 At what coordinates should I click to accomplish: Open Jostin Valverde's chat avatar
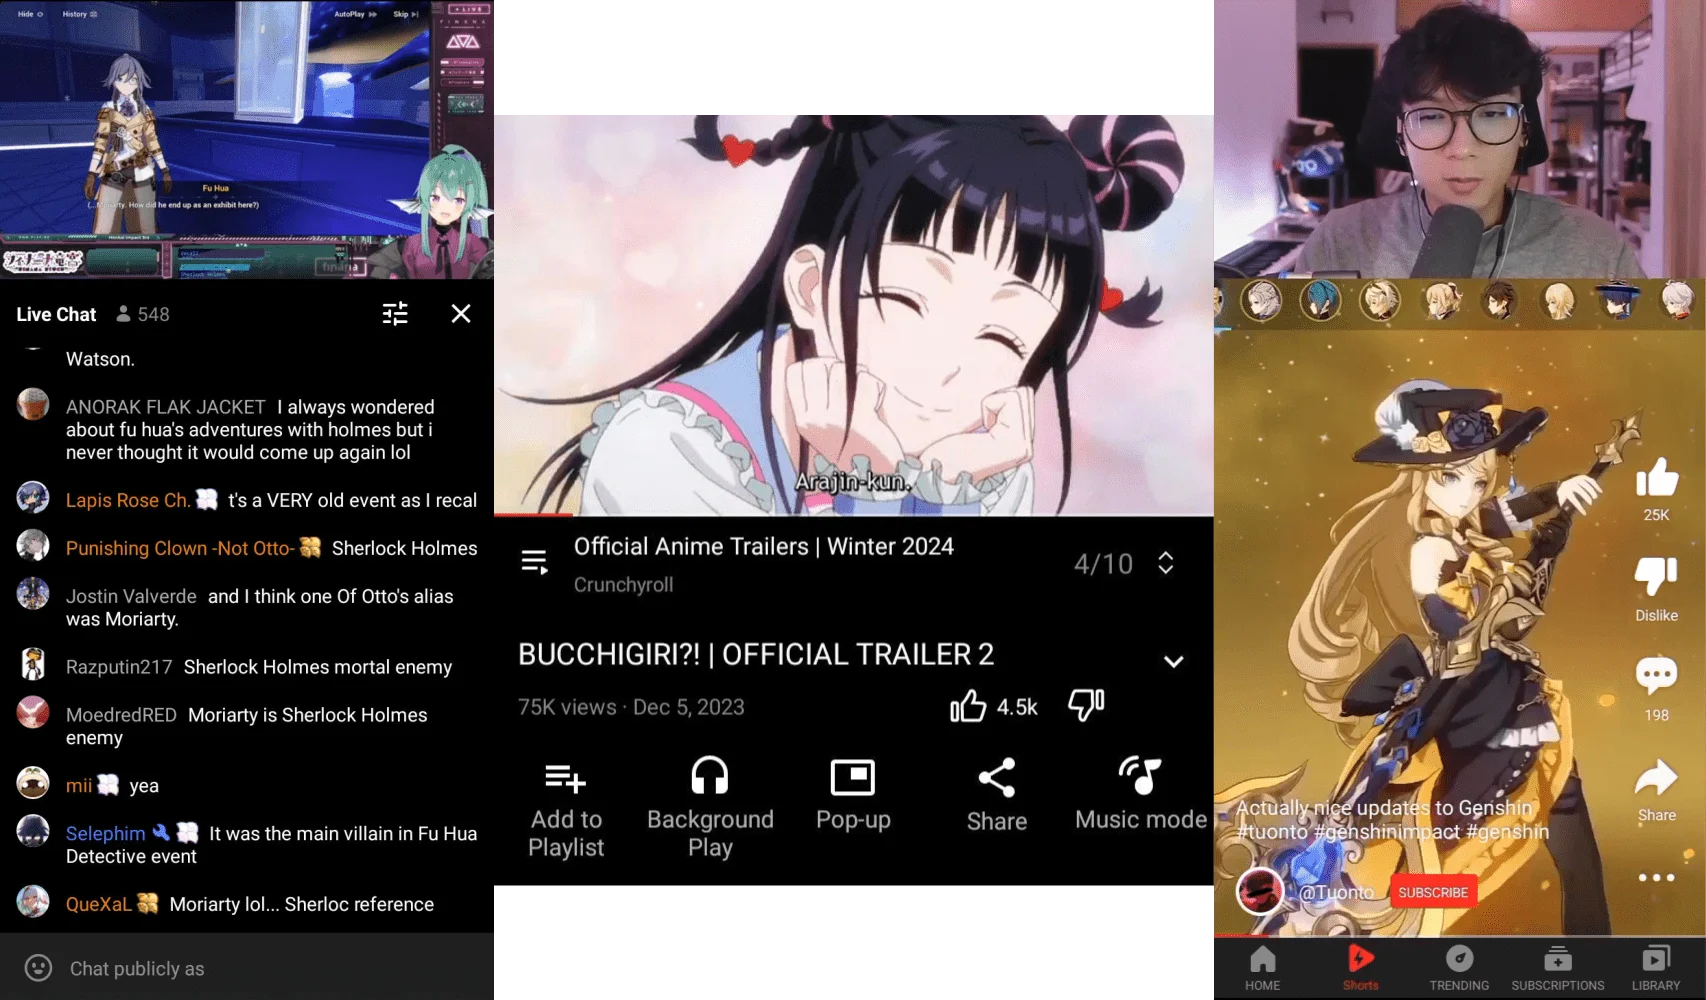(33, 594)
